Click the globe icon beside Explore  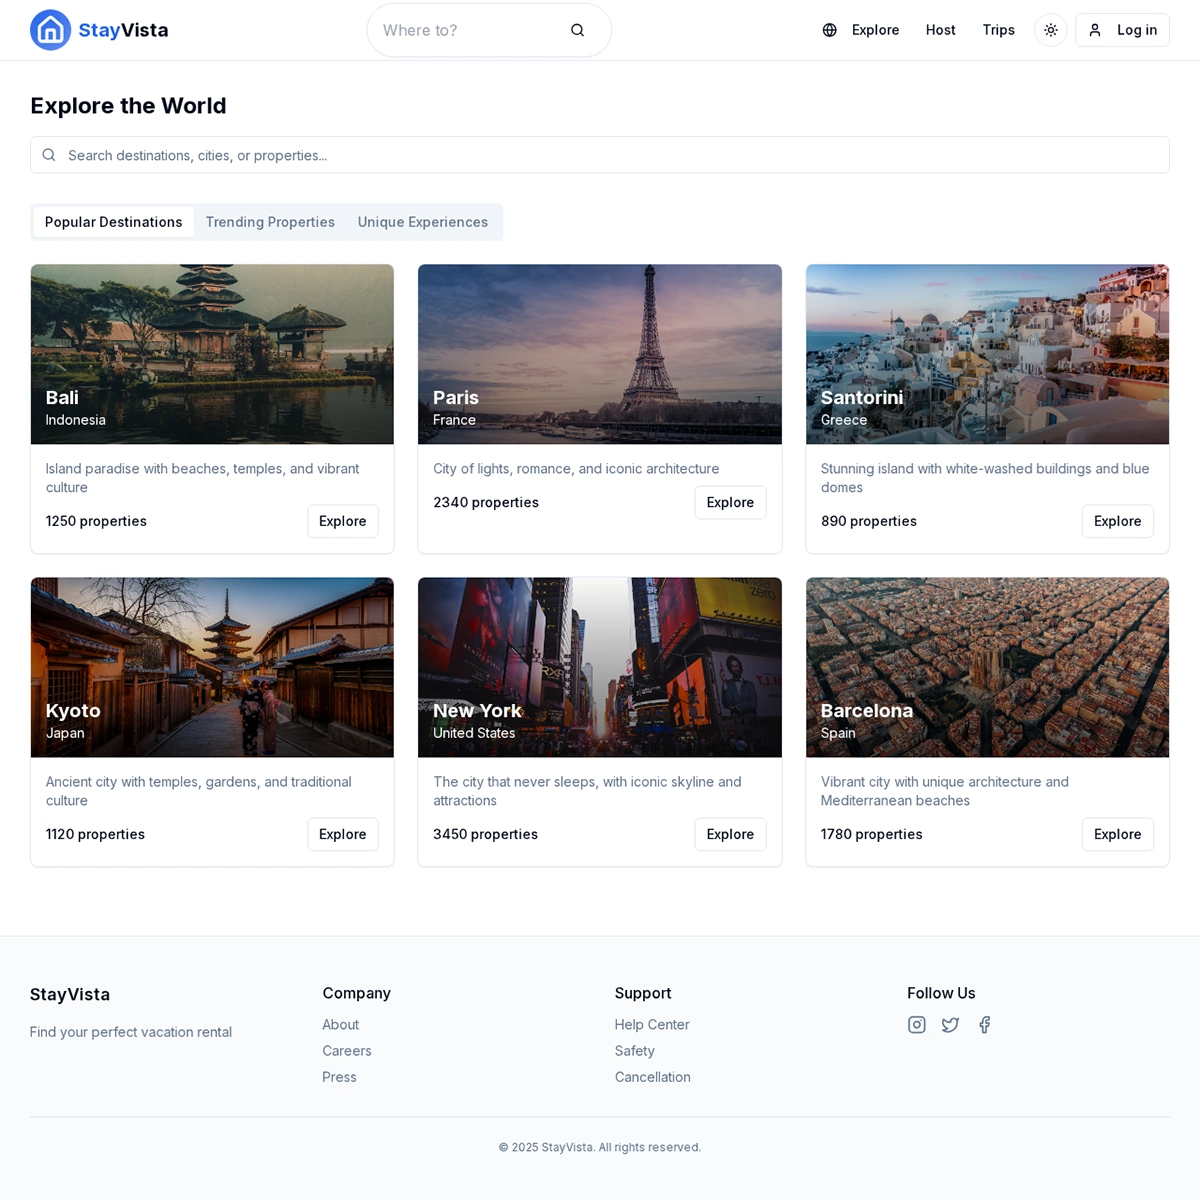(829, 30)
